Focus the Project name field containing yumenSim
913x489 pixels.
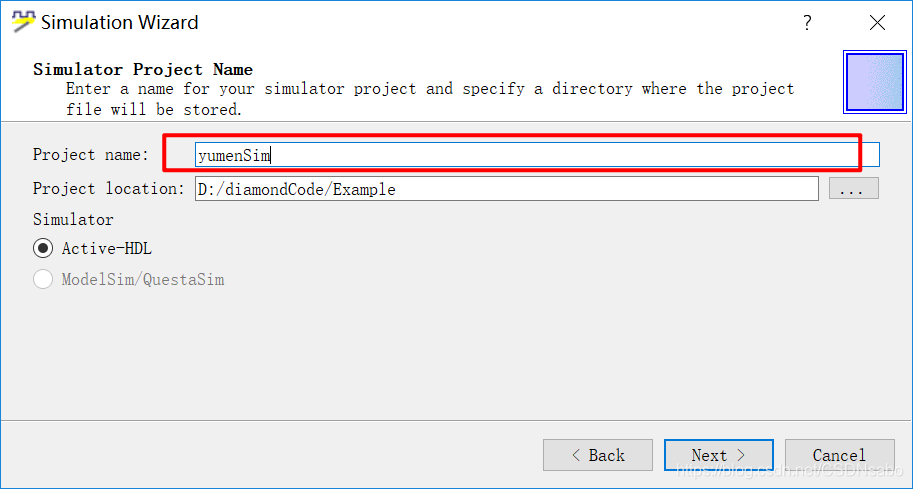537,155
